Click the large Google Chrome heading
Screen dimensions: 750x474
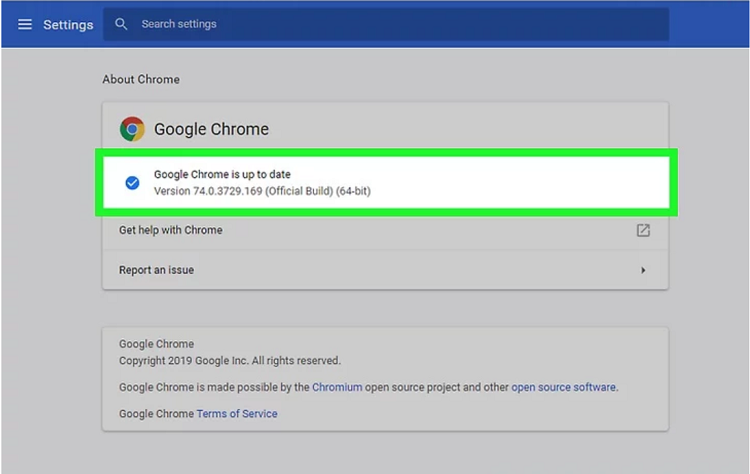point(211,129)
